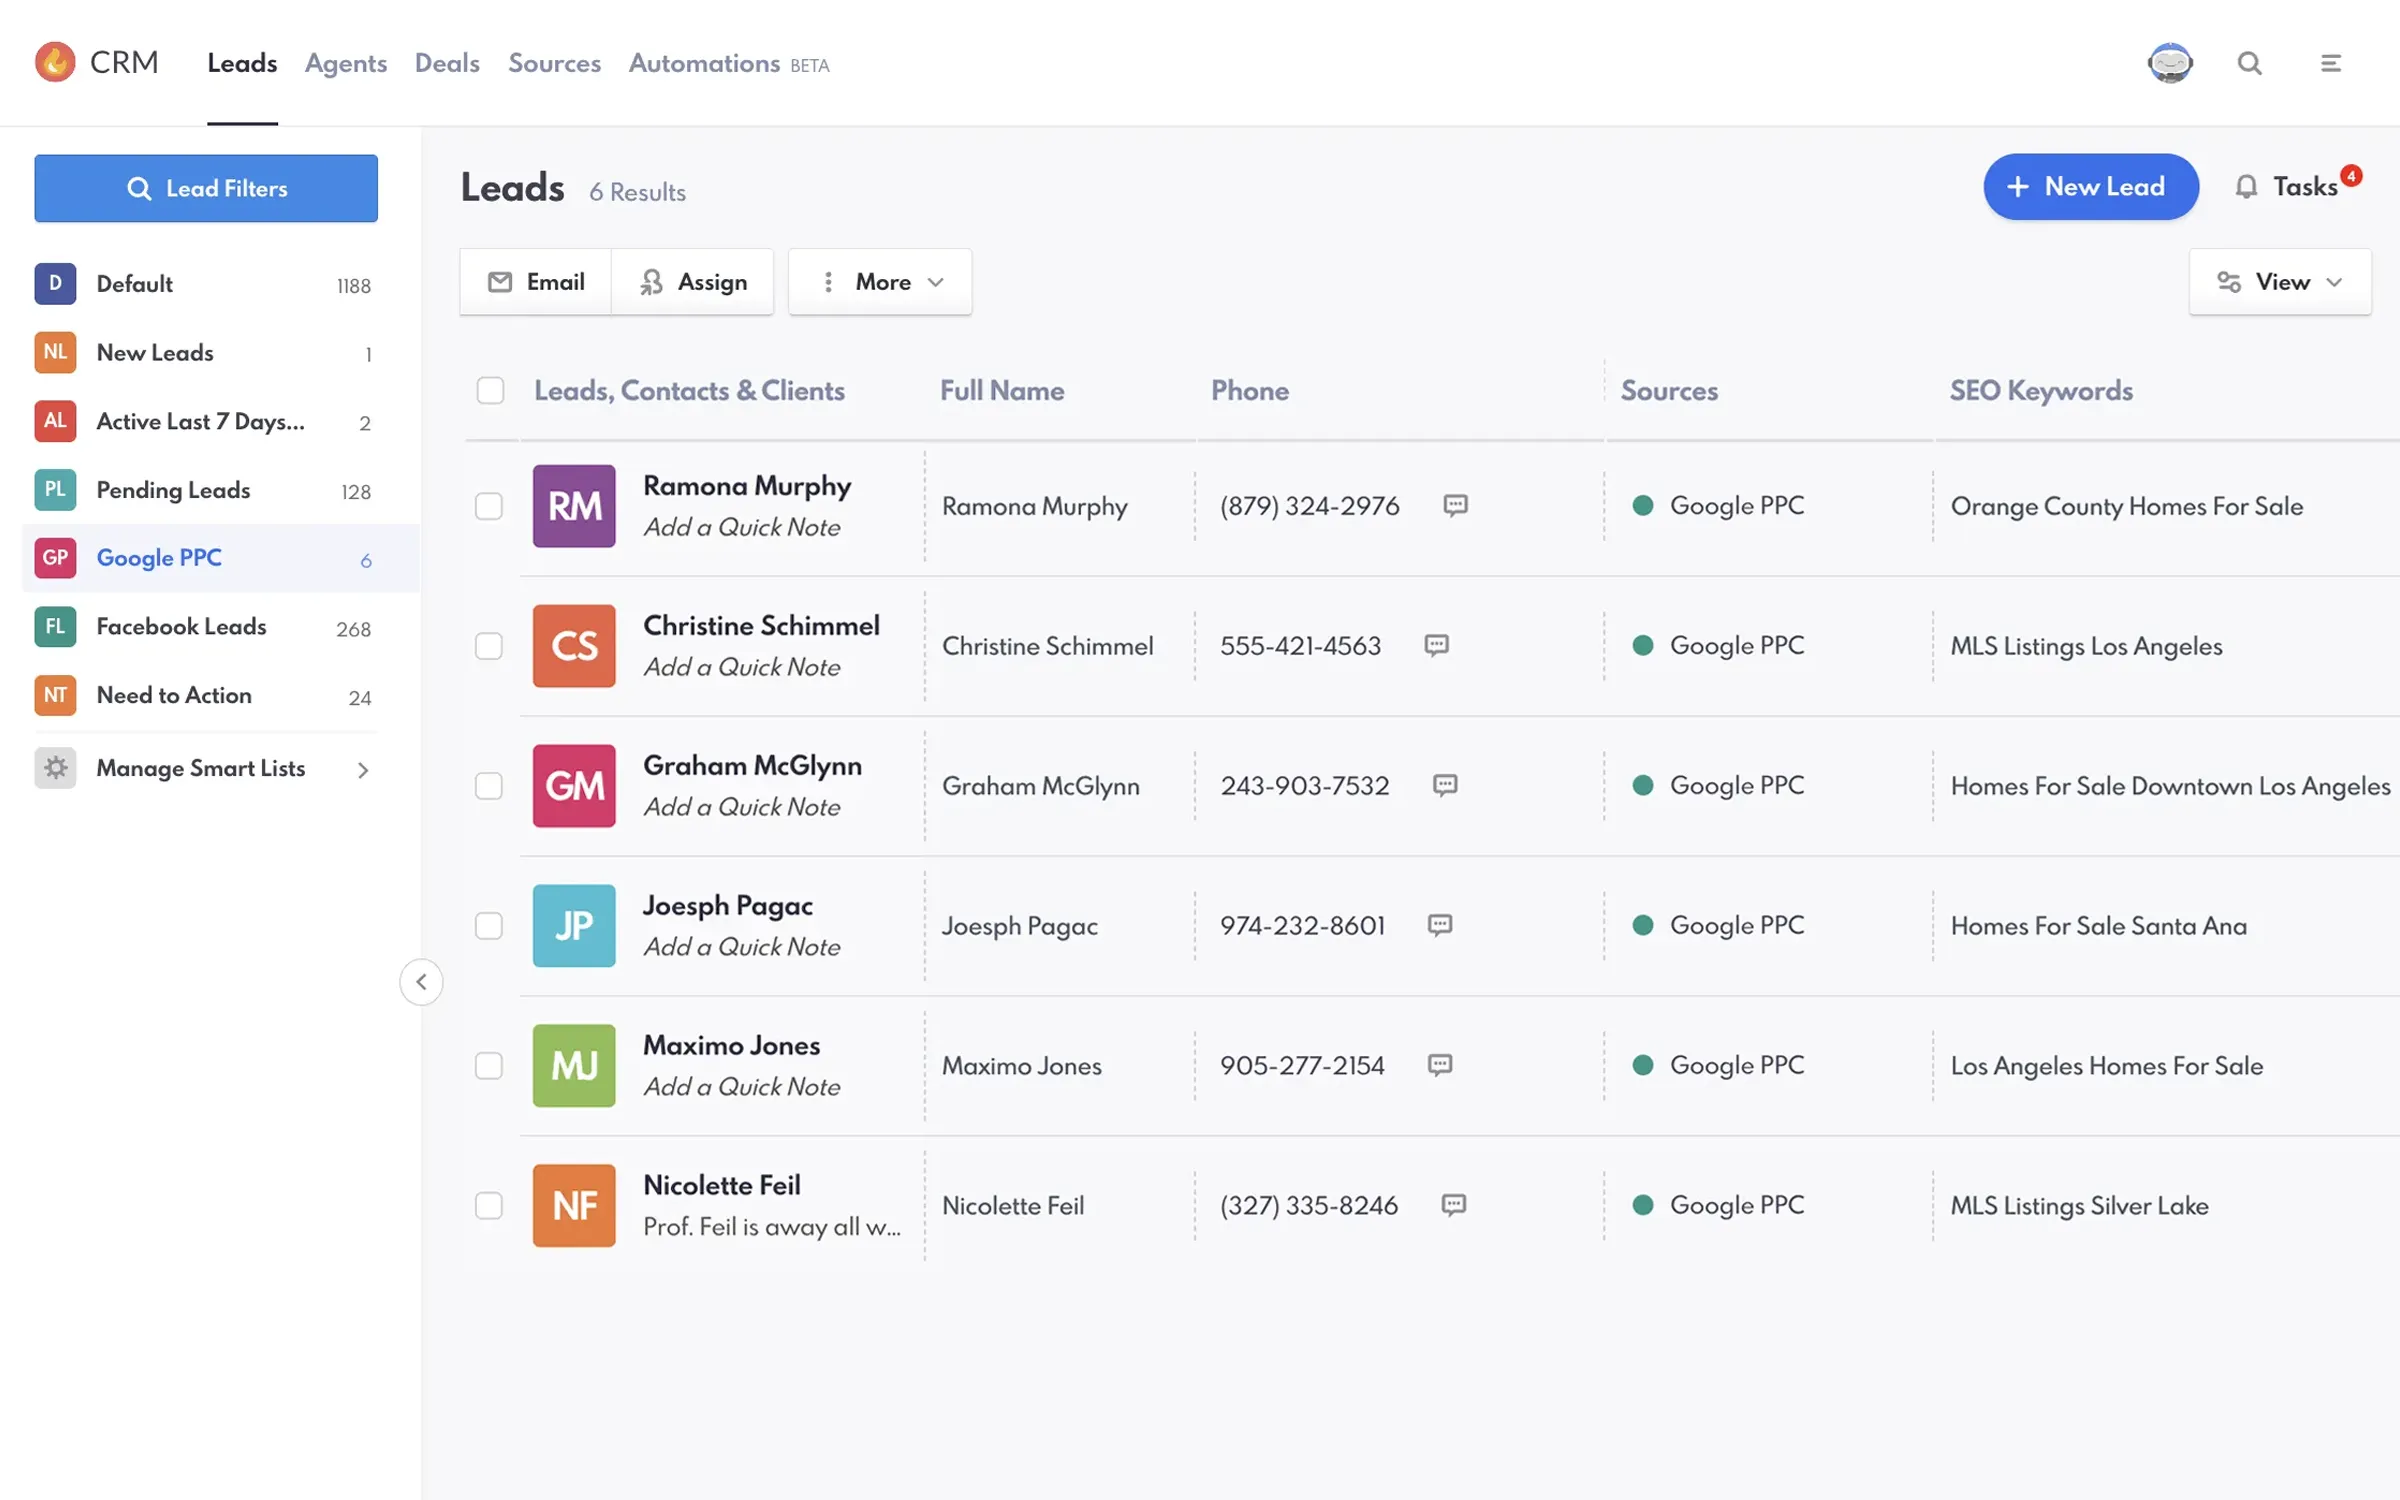
Task: Open the user profile avatar
Action: (x=2170, y=63)
